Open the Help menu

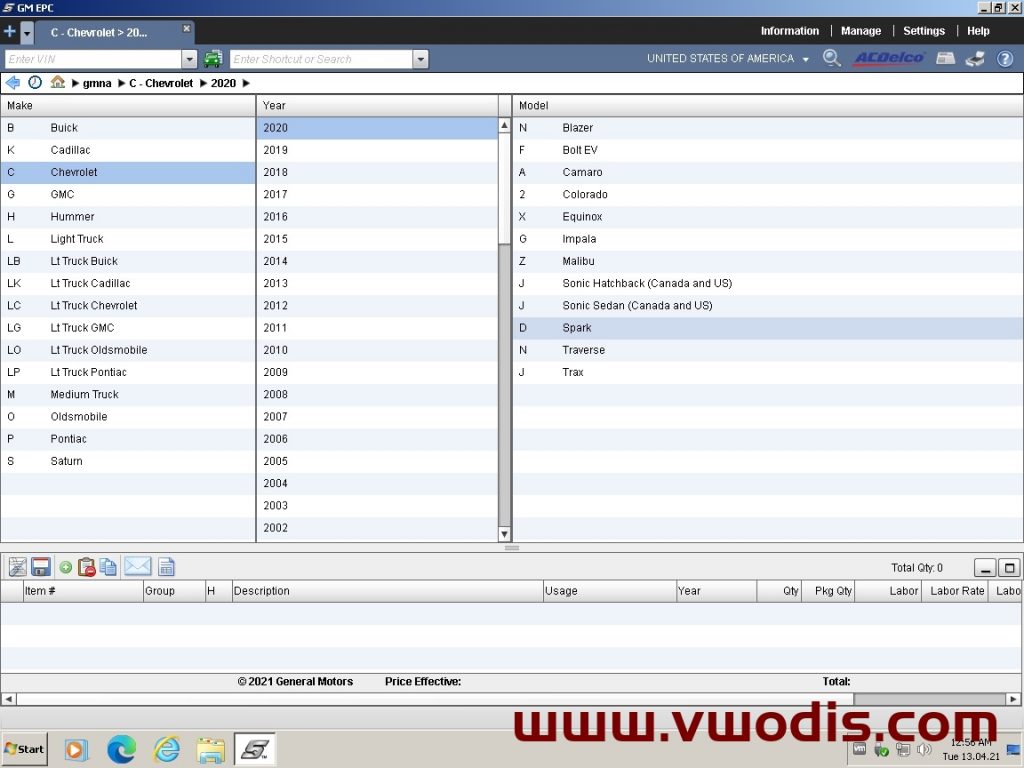coord(978,31)
